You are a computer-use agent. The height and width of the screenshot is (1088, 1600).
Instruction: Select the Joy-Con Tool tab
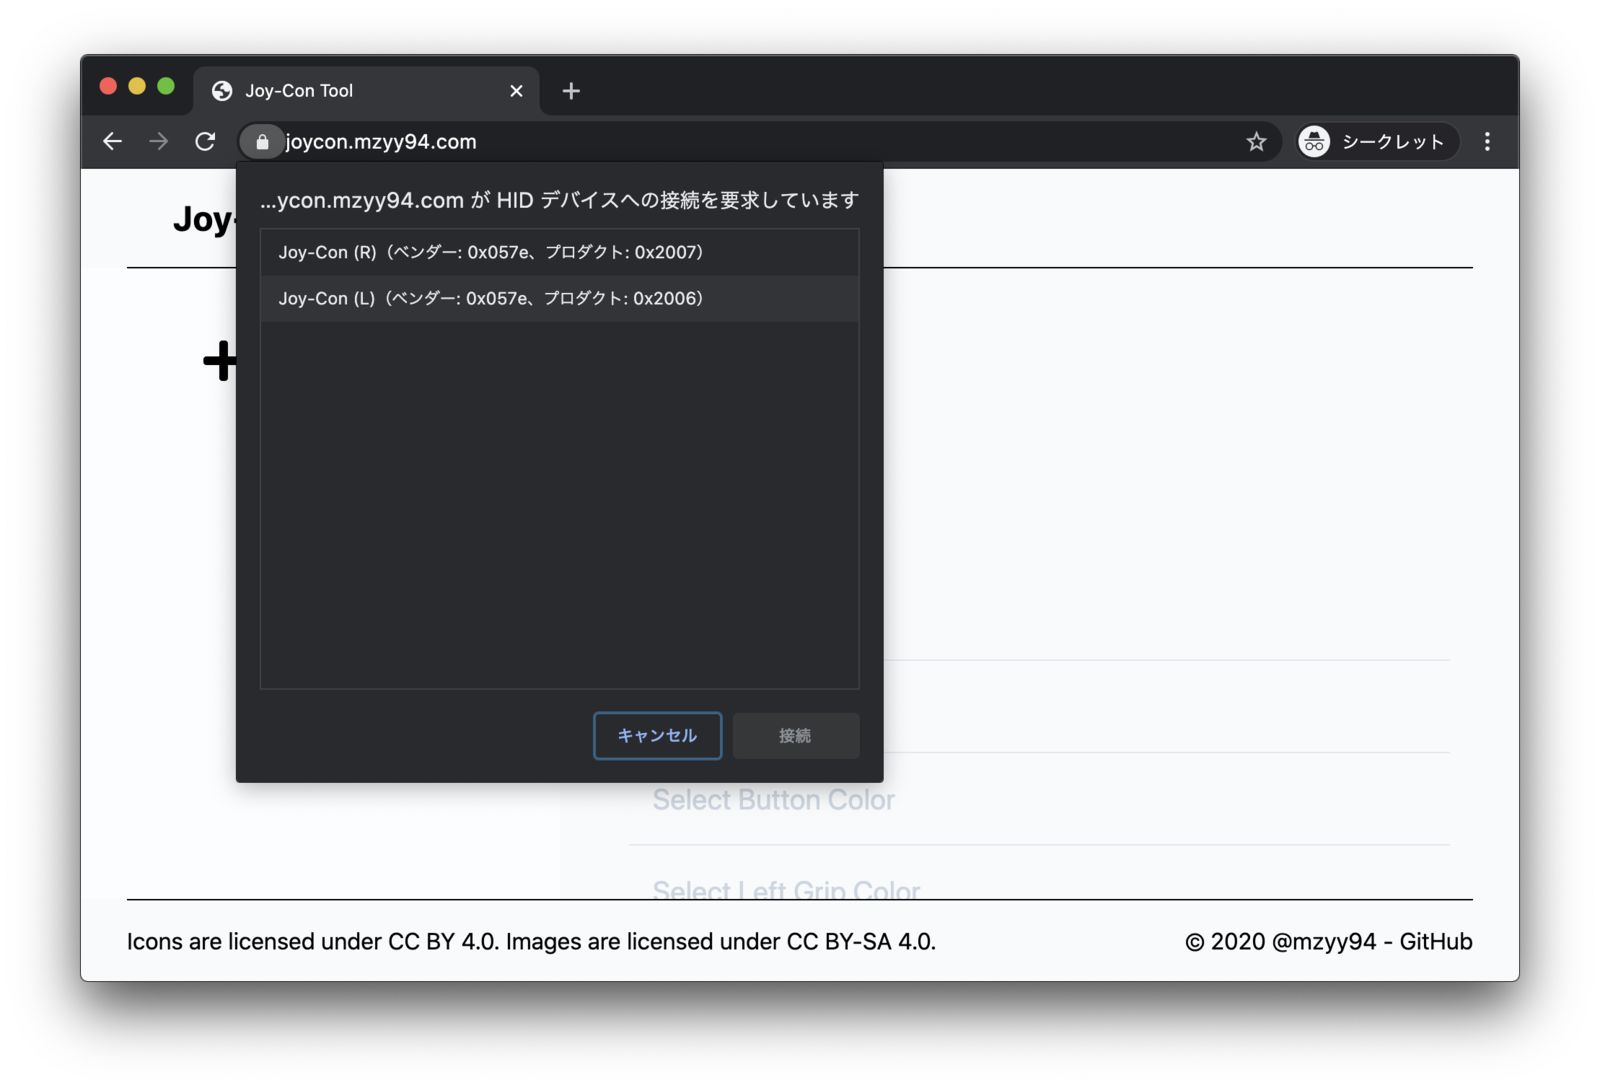pyautogui.click(x=366, y=91)
